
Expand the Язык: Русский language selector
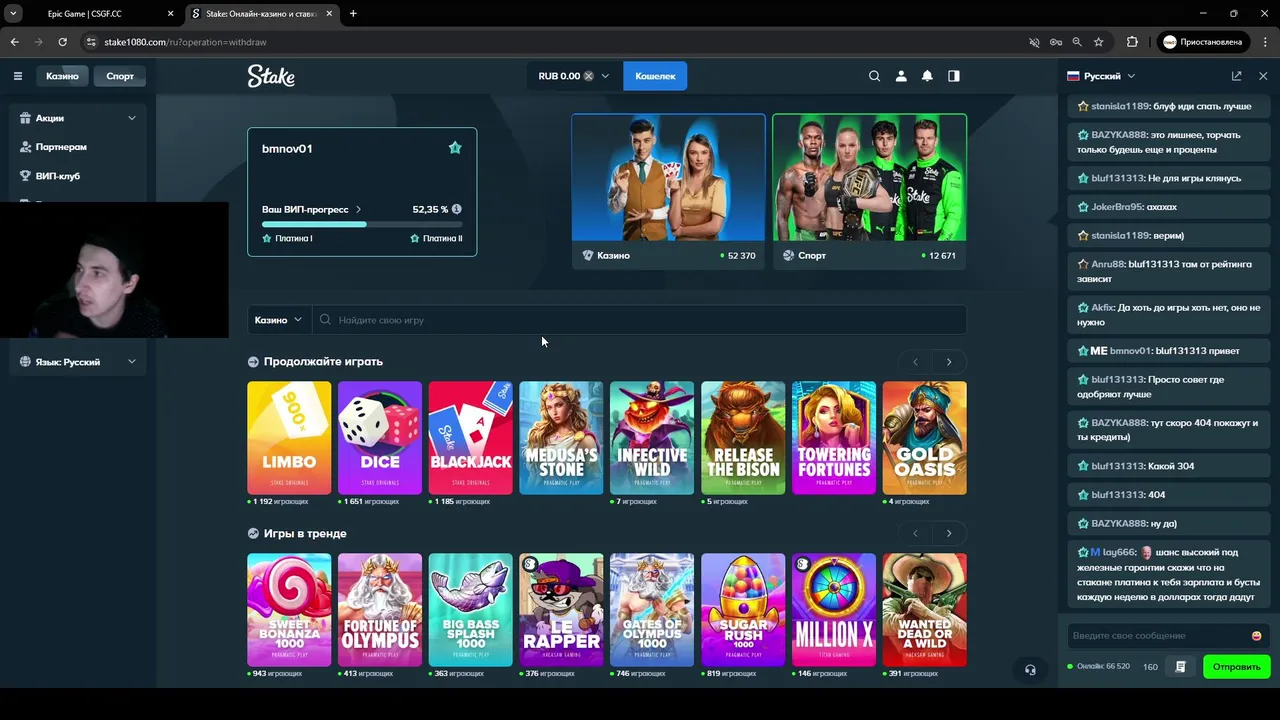pos(76,362)
